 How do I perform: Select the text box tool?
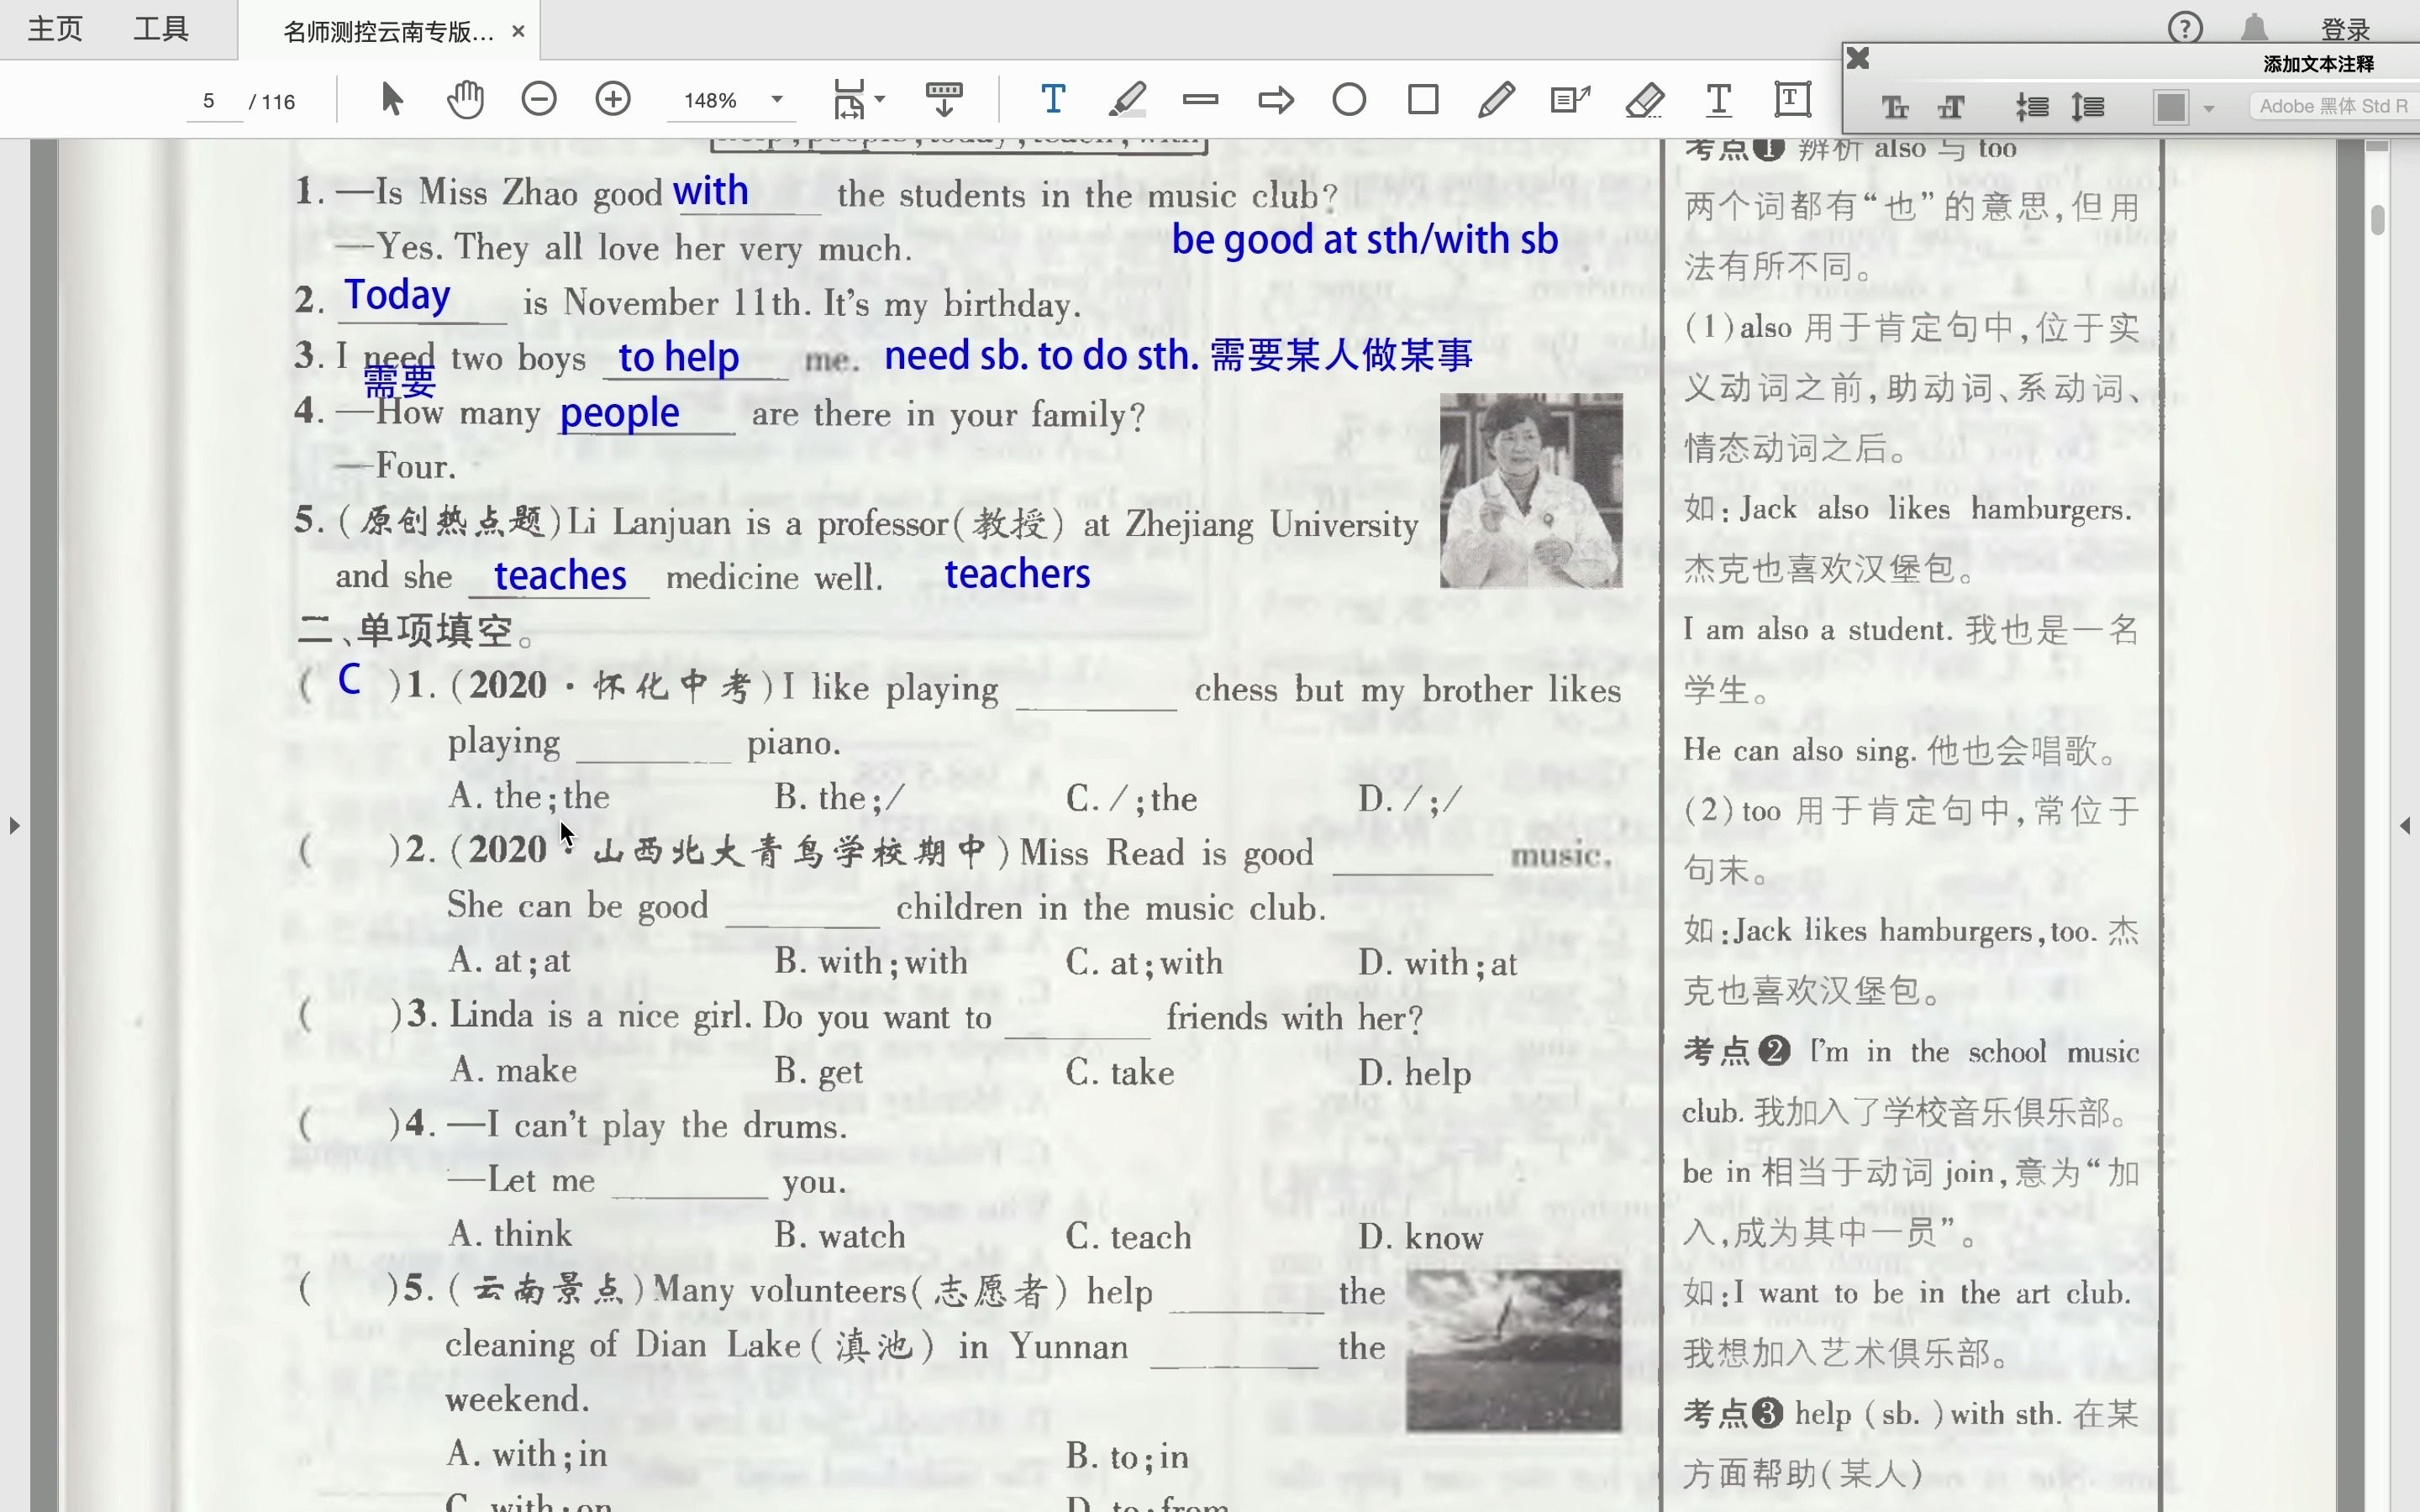tap(1792, 100)
